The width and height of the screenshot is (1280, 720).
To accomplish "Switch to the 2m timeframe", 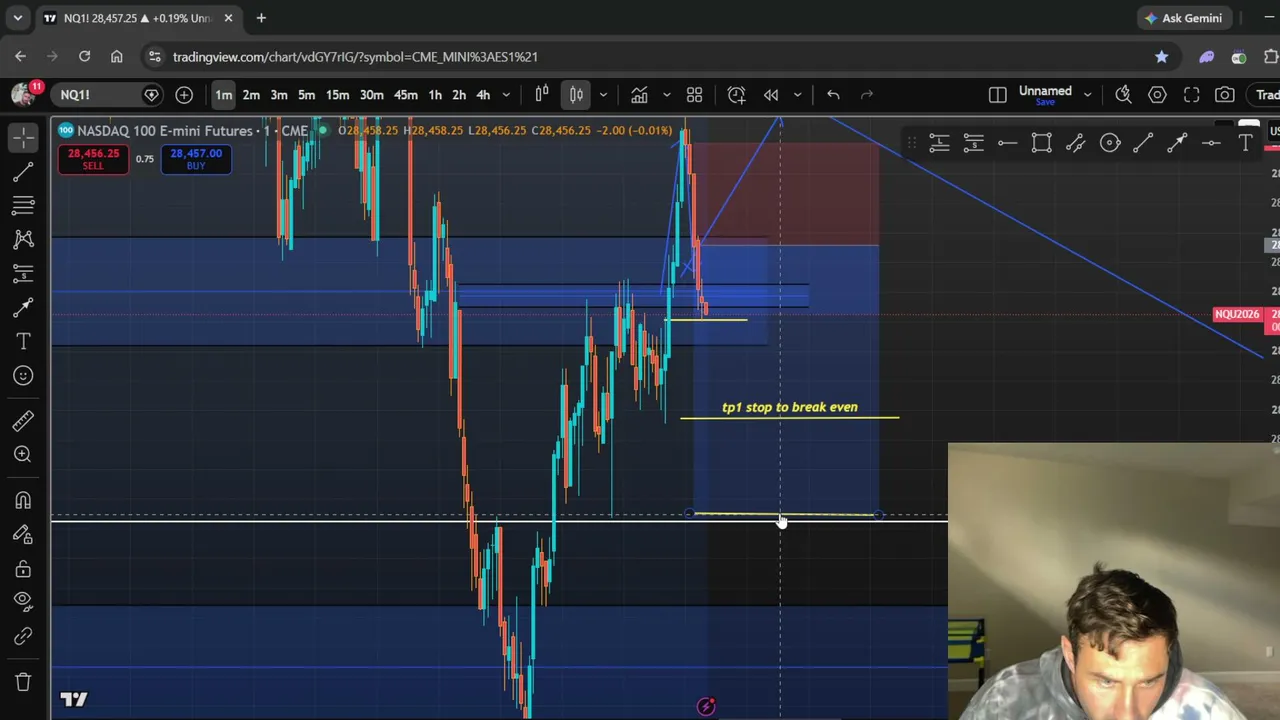I will coord(251,95).
